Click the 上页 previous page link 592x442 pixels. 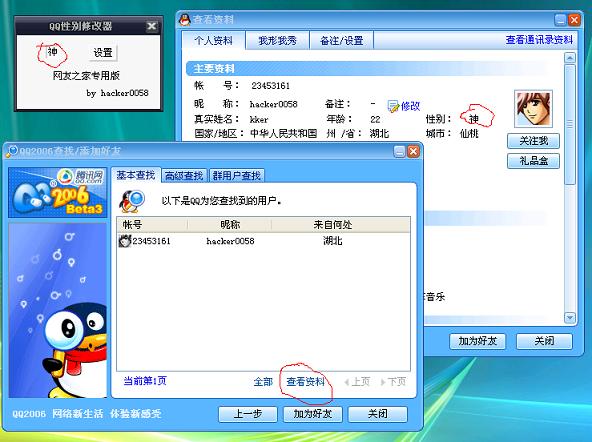(x=357, y=382)
